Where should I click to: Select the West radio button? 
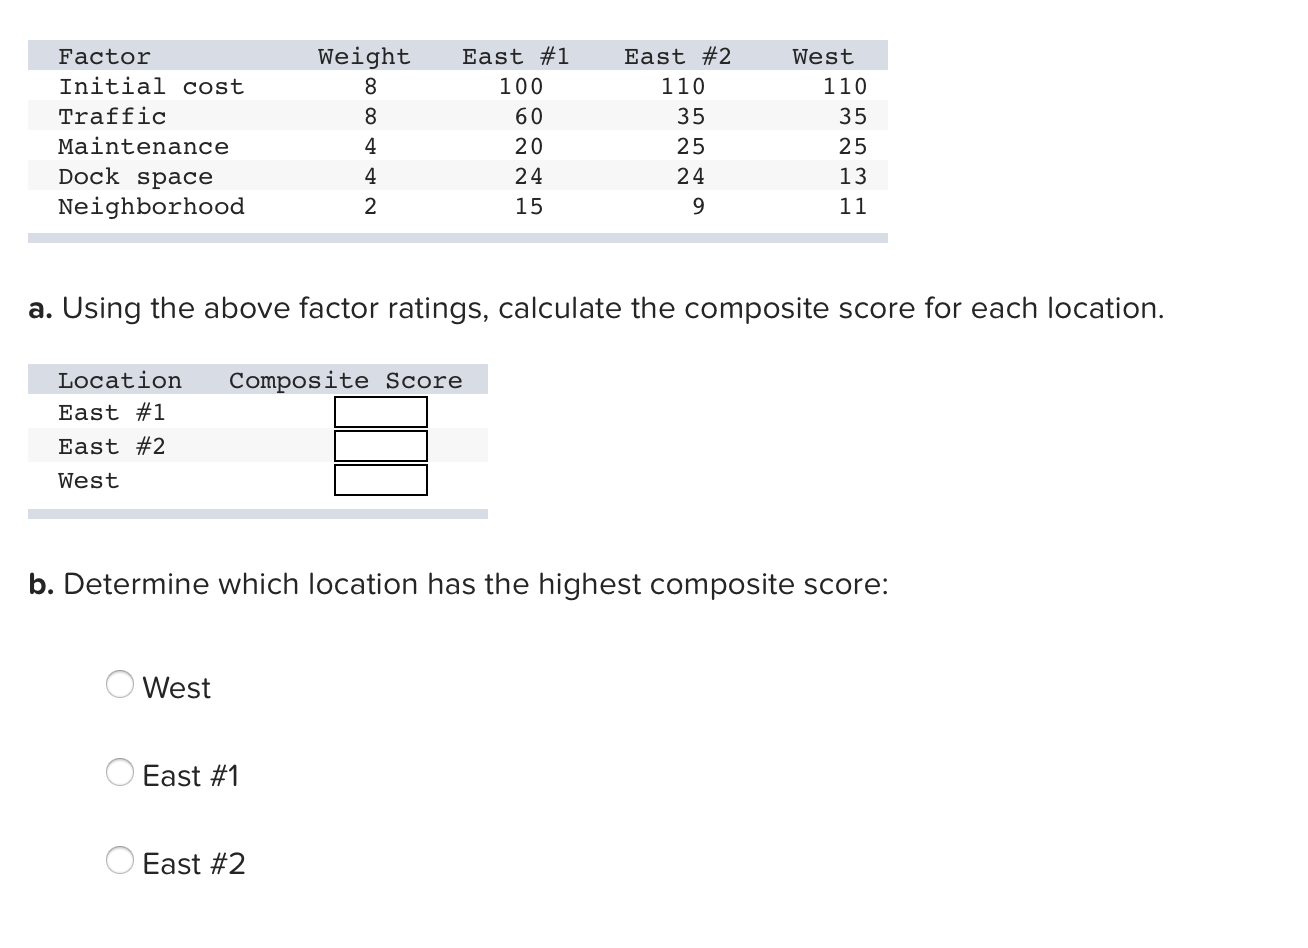(119, 684)
